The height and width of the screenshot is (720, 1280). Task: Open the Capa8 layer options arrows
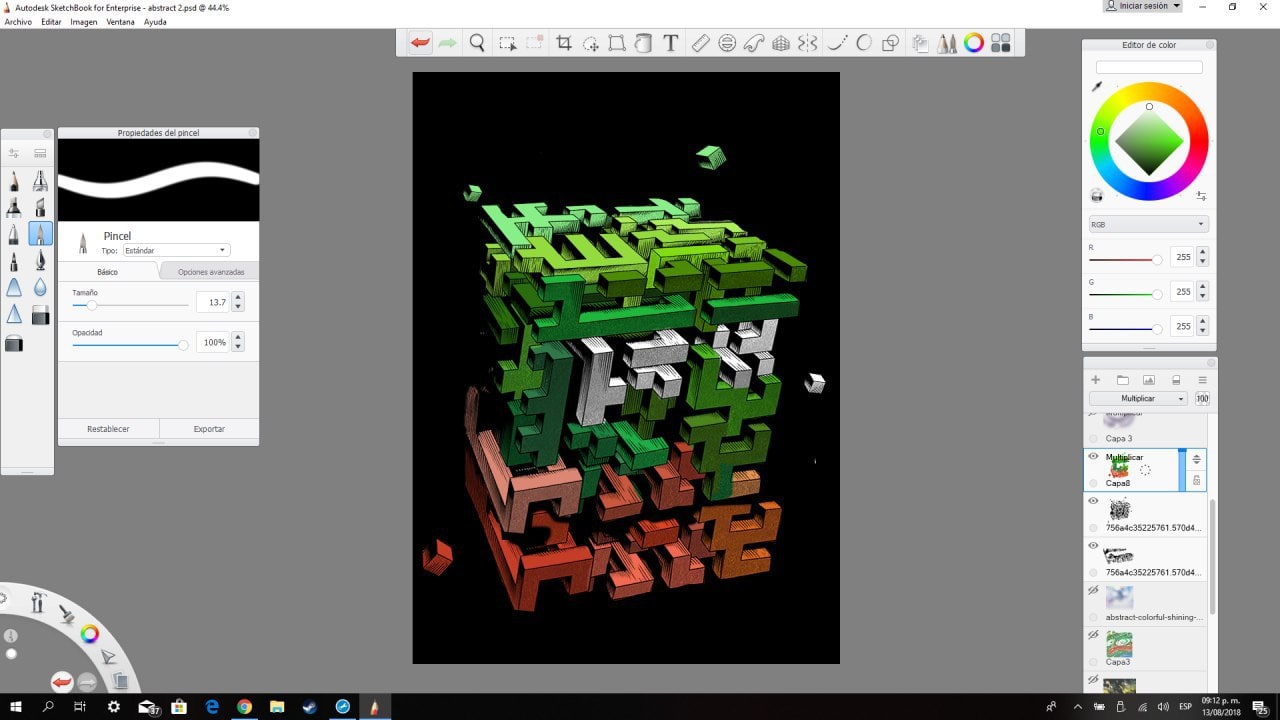tap(1196, 459)
